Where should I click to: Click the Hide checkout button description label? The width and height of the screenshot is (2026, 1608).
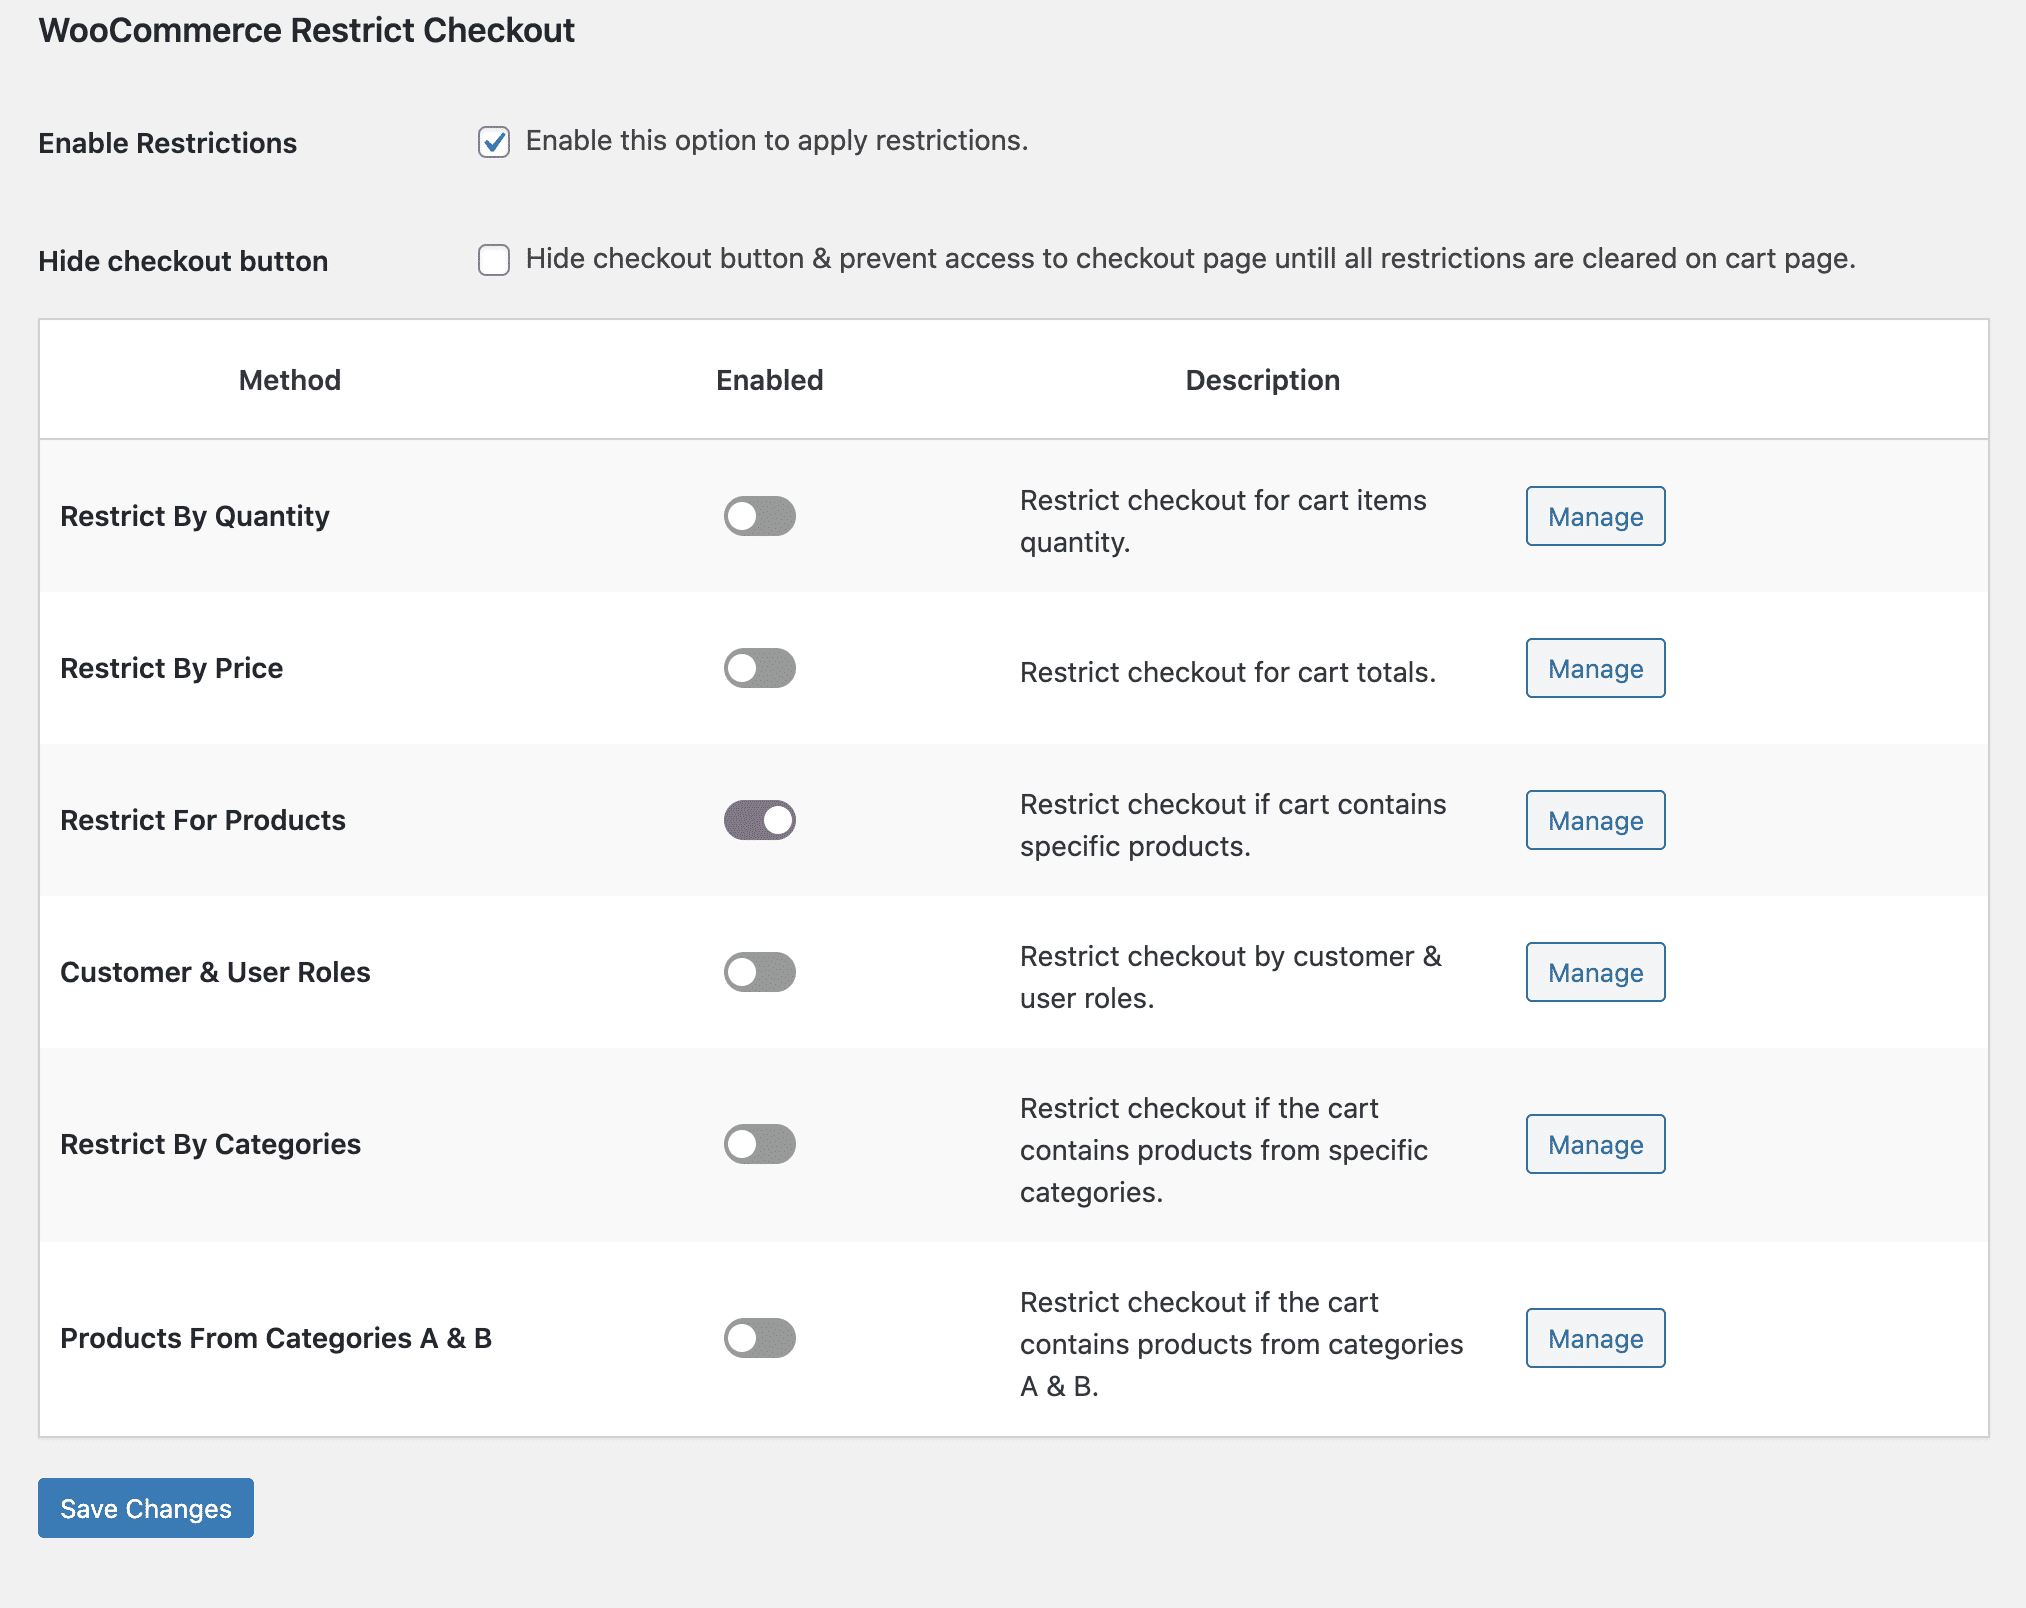(x=1190, y=259)
